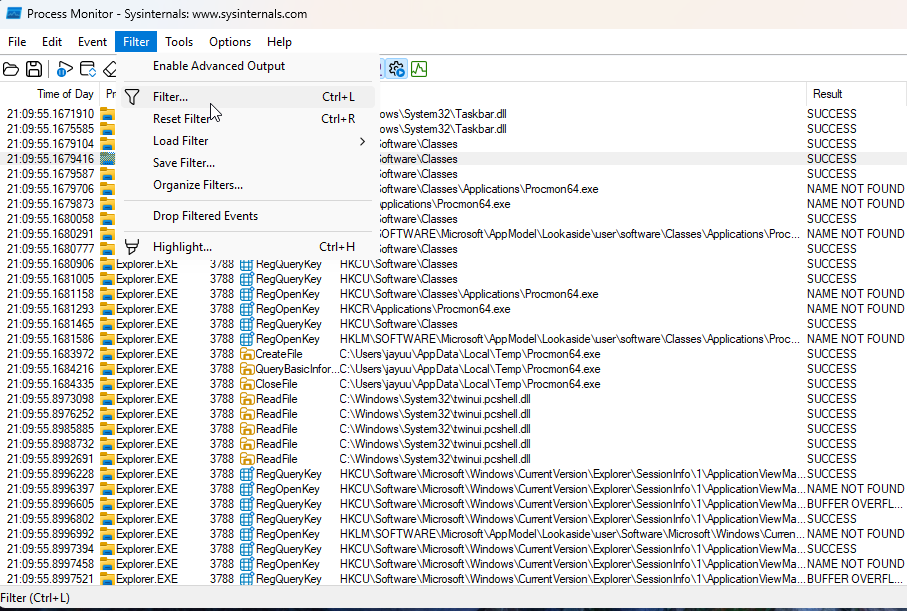907x611 pixels.
Task: Click the Result column header
Action: tap(856, 94)
